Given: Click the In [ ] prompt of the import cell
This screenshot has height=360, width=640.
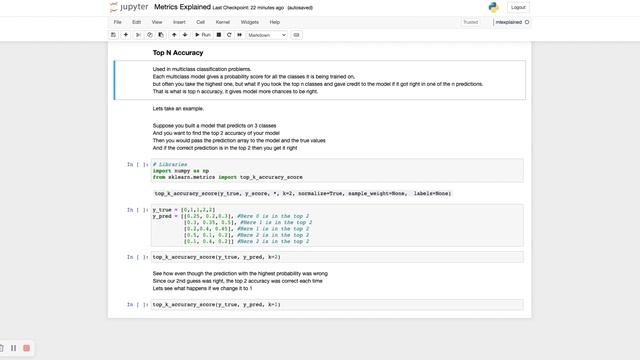Looking at the screenshot, I should click(137, 164).
